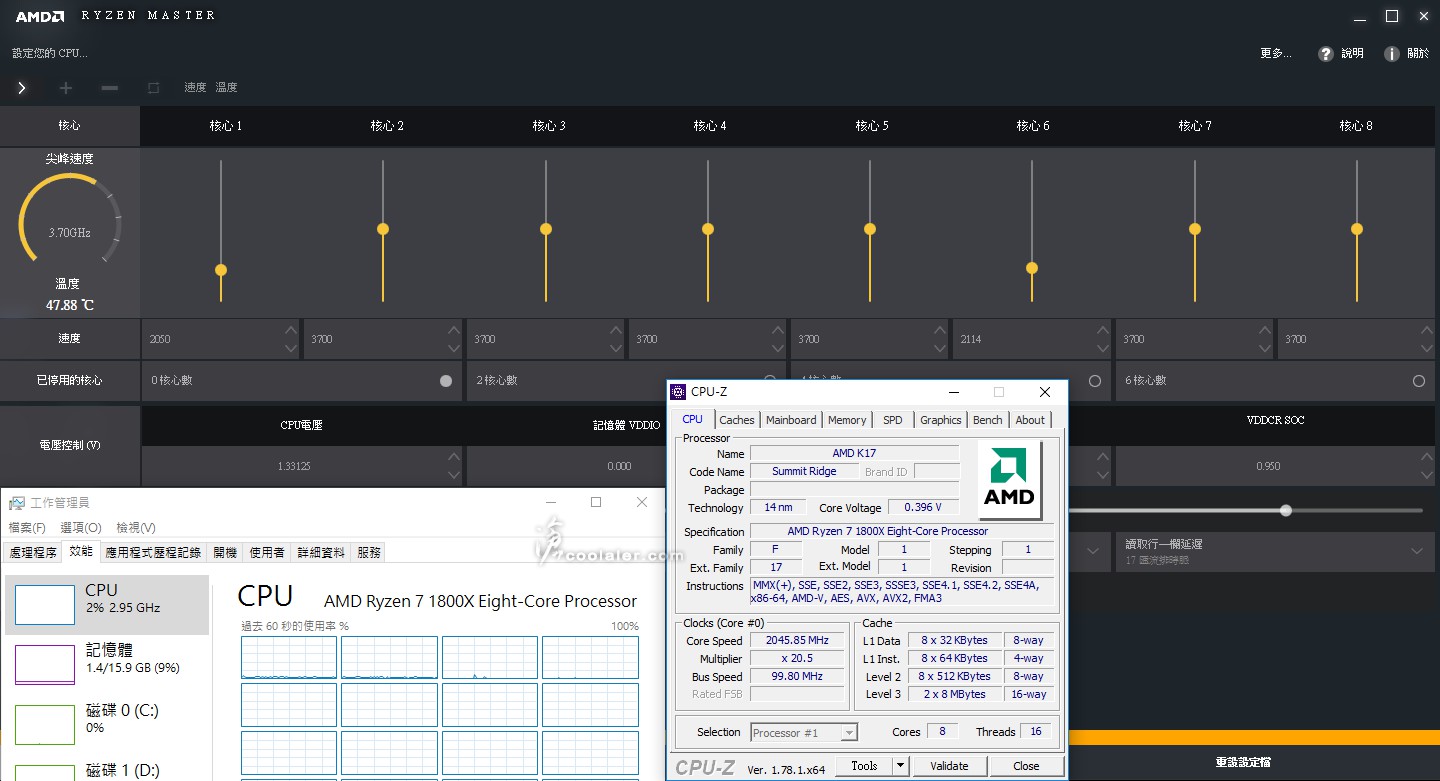The width and height of the screenshot is (1440, 781).
Task: Switch to the Bench tab in CPU-Z
Action: (988, 420)
